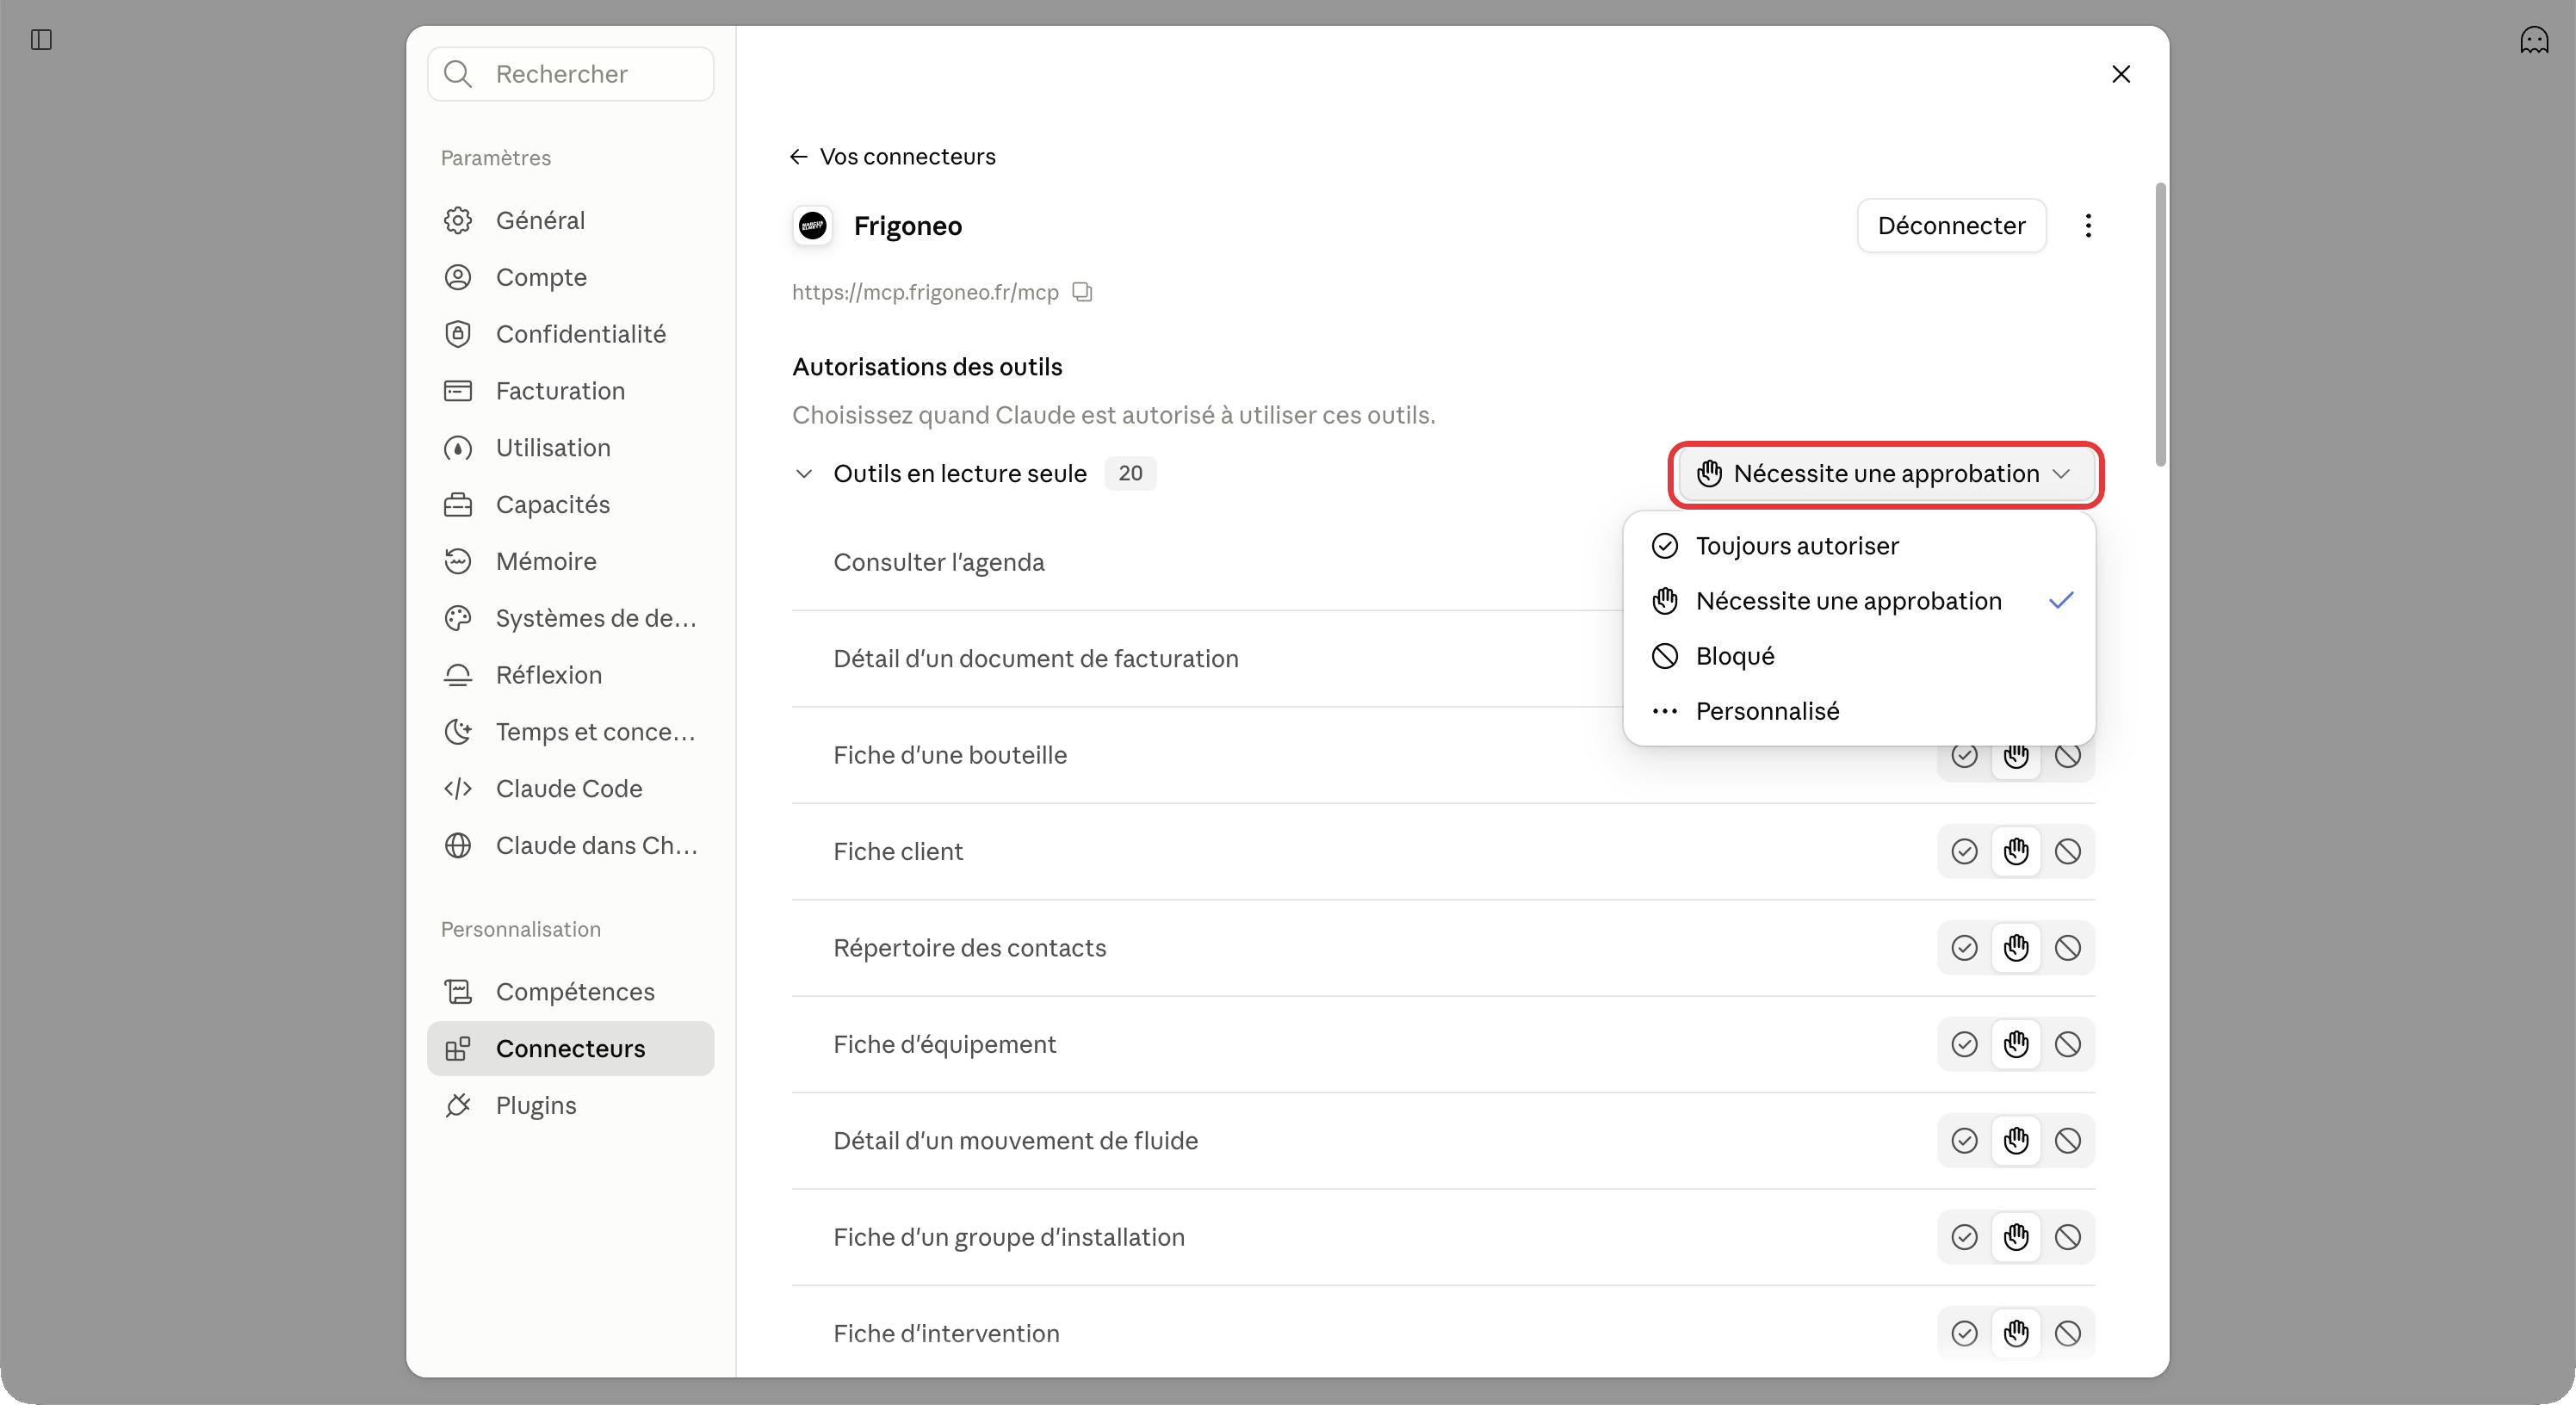2576x1405 pixels.
Task: Require approval for Fiche client
Action: click(2016, 852)
